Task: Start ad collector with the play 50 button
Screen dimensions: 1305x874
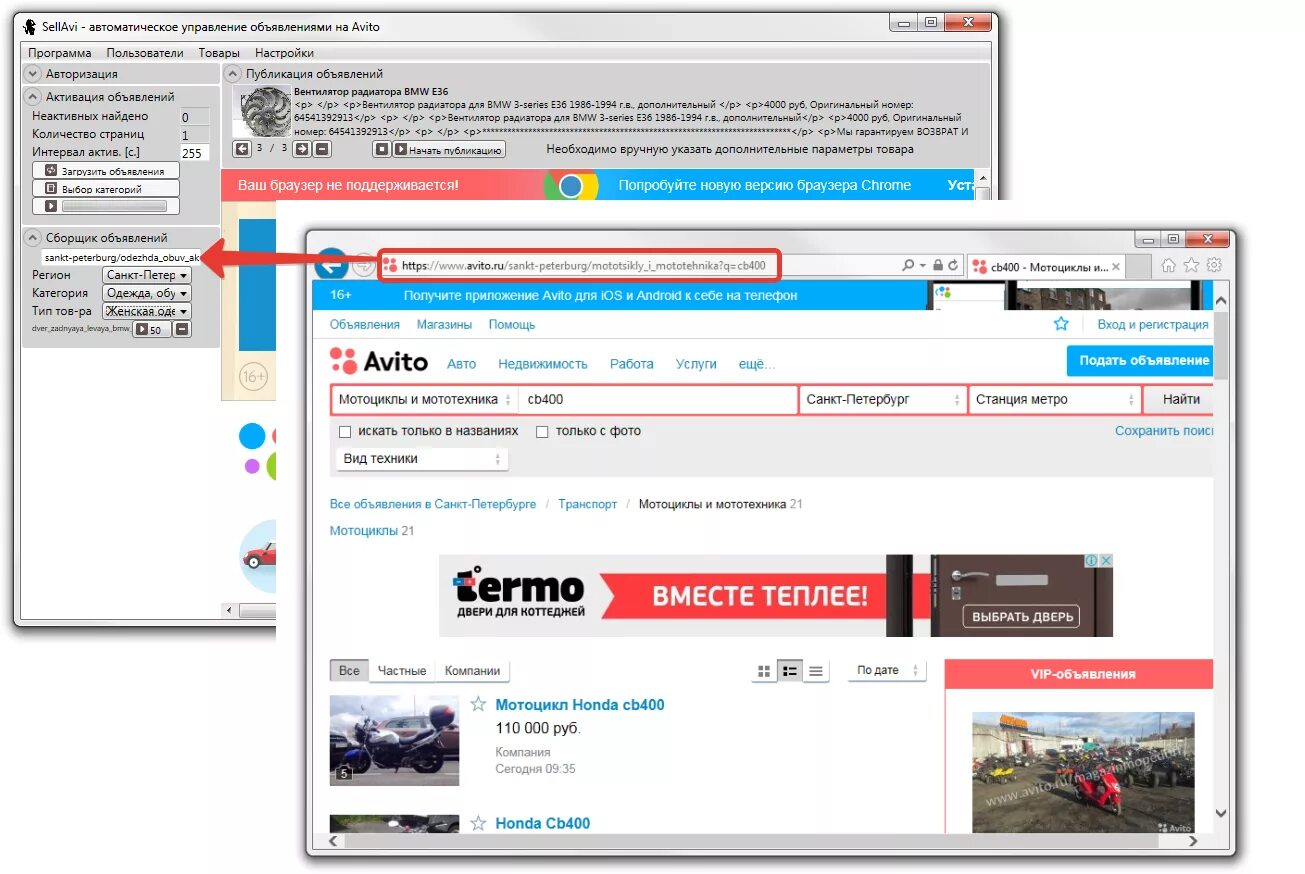Action: pyautogui.click(x=152, y=329)
